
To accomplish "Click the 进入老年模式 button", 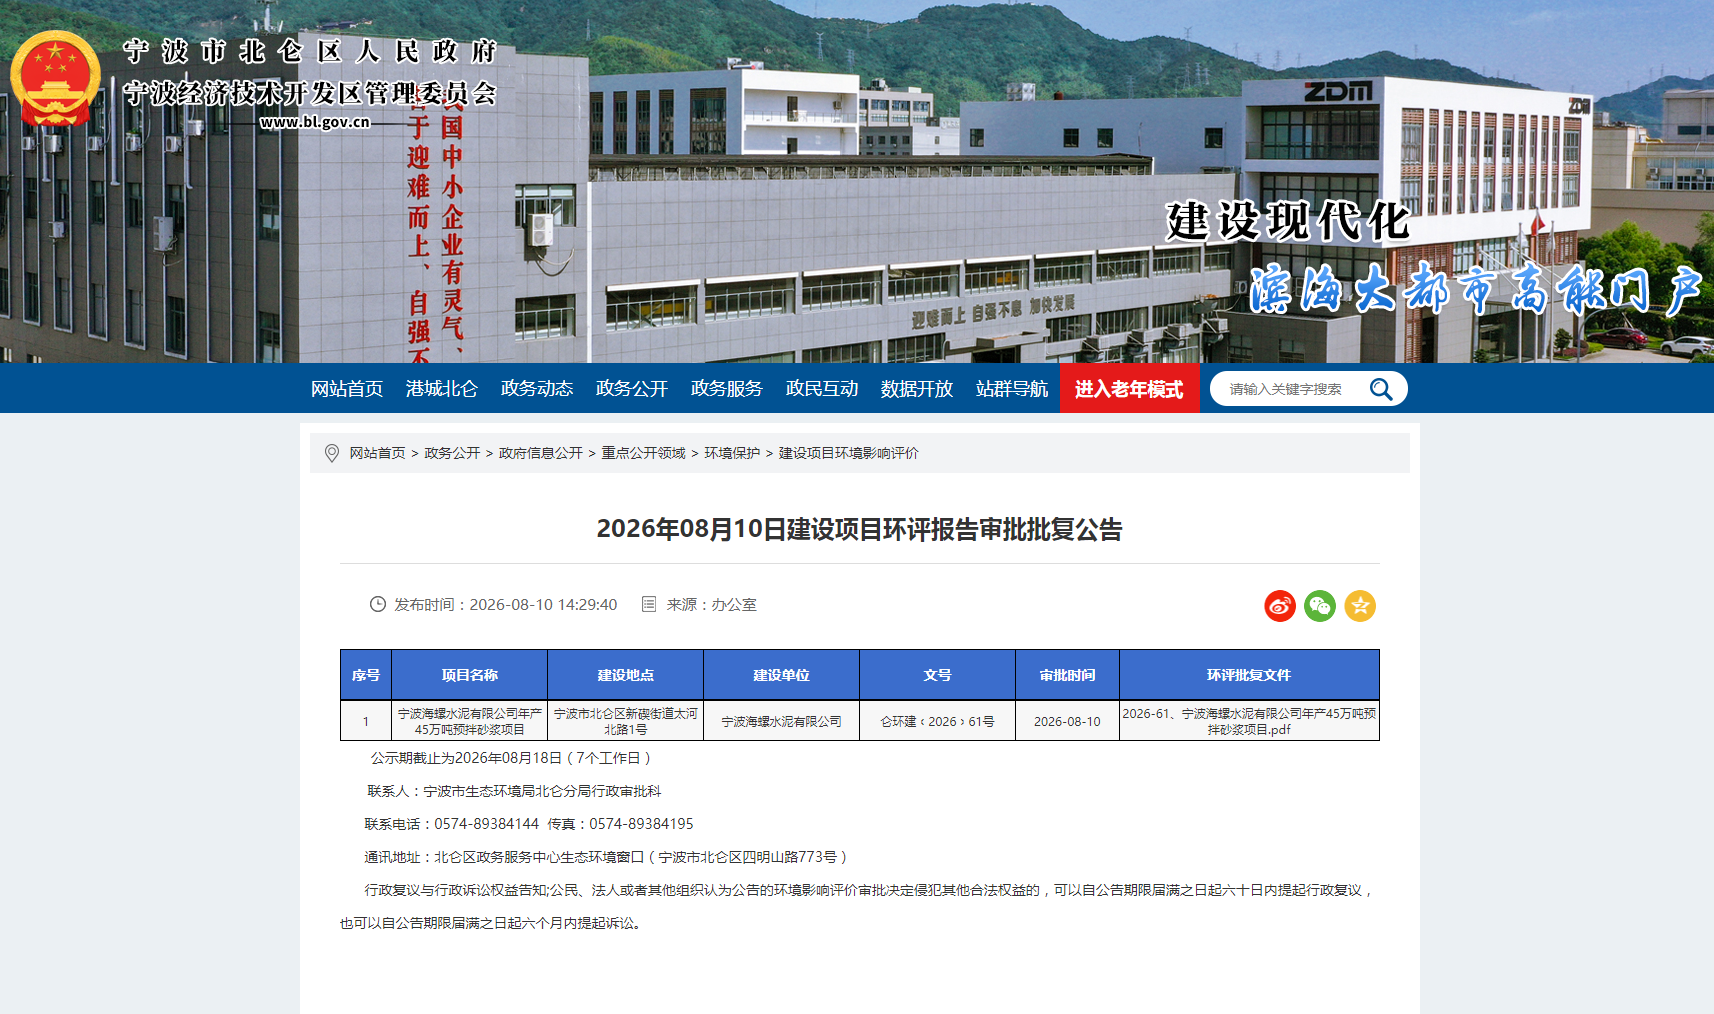I will 1129,389.
